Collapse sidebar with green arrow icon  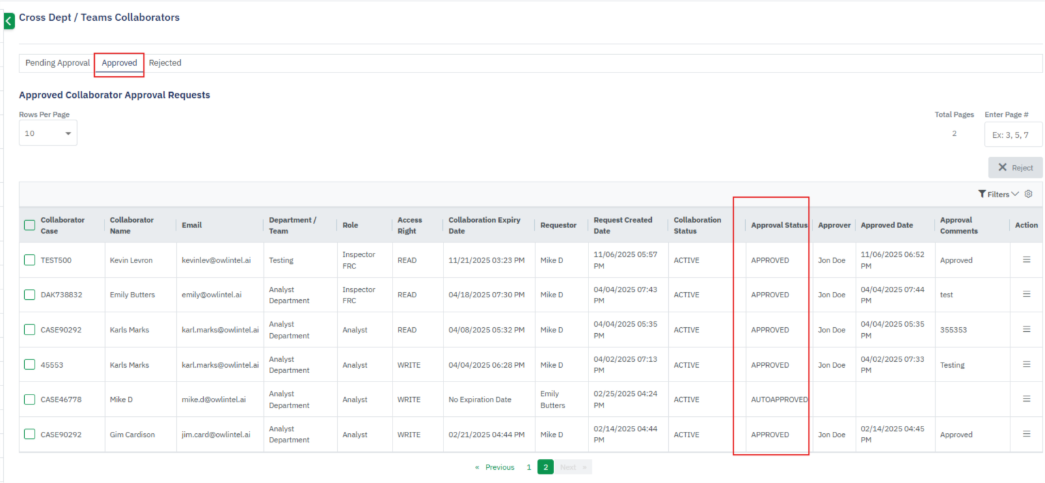(9, 19)
